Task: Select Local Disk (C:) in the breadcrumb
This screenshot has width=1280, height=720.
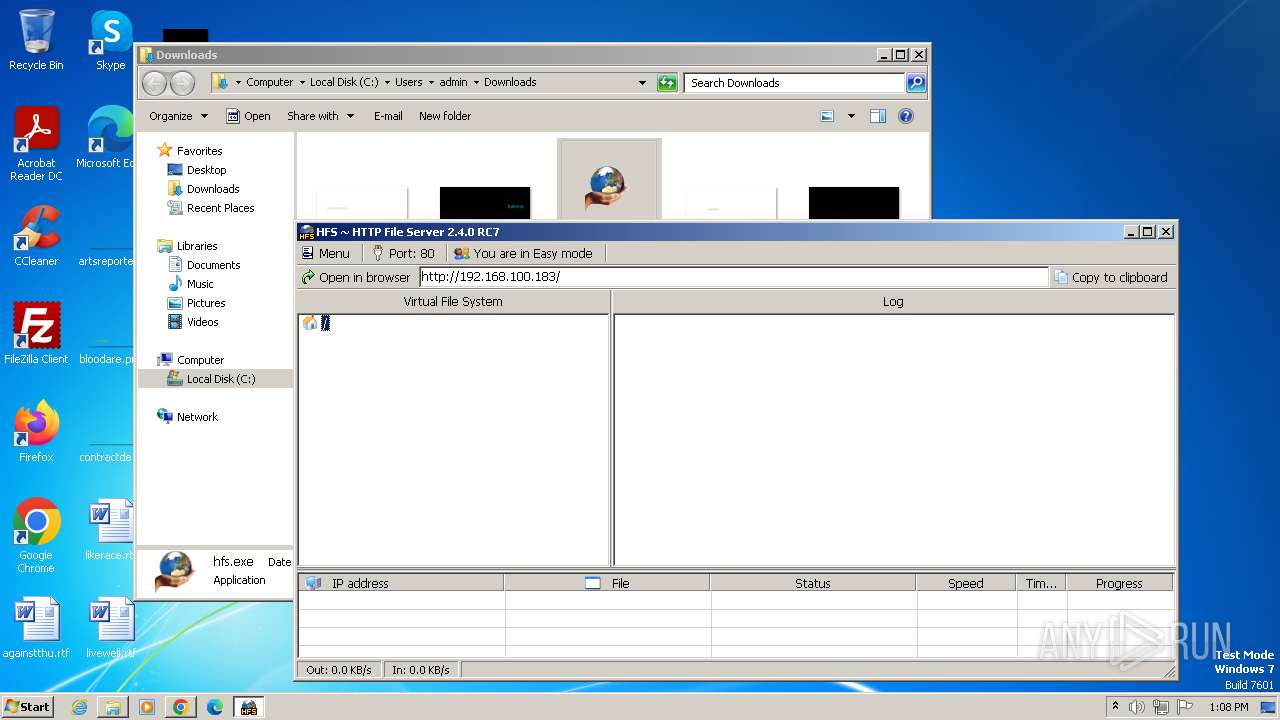Action: tap(343, 82)
